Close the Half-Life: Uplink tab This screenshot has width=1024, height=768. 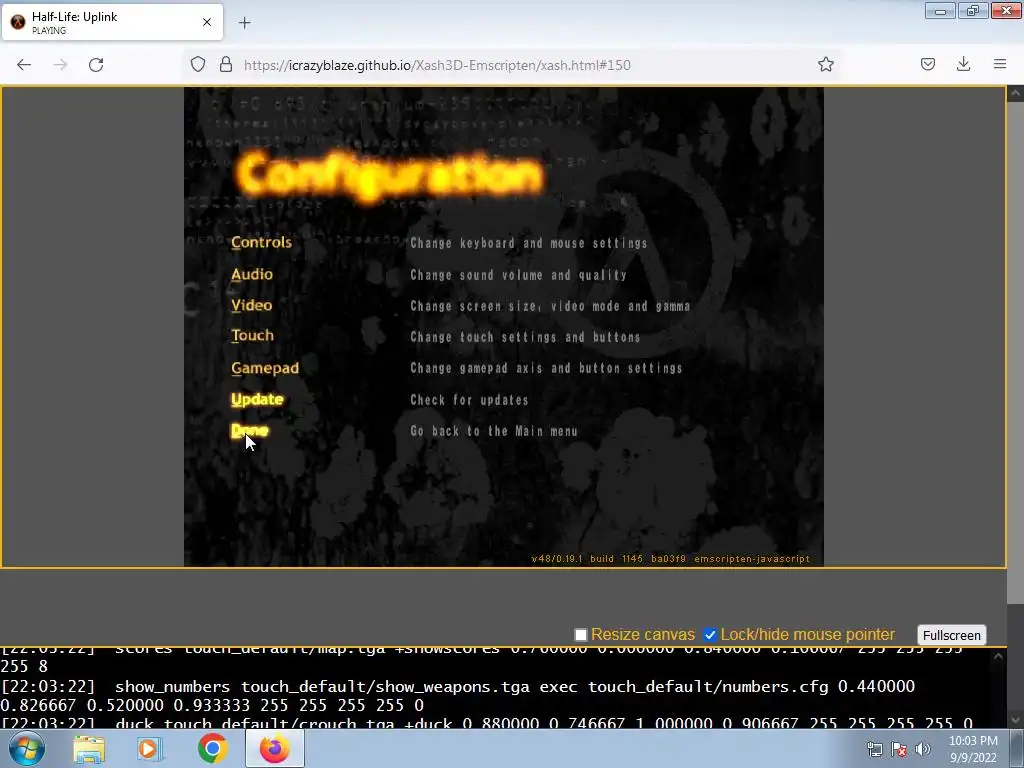[x=207, y=22]
